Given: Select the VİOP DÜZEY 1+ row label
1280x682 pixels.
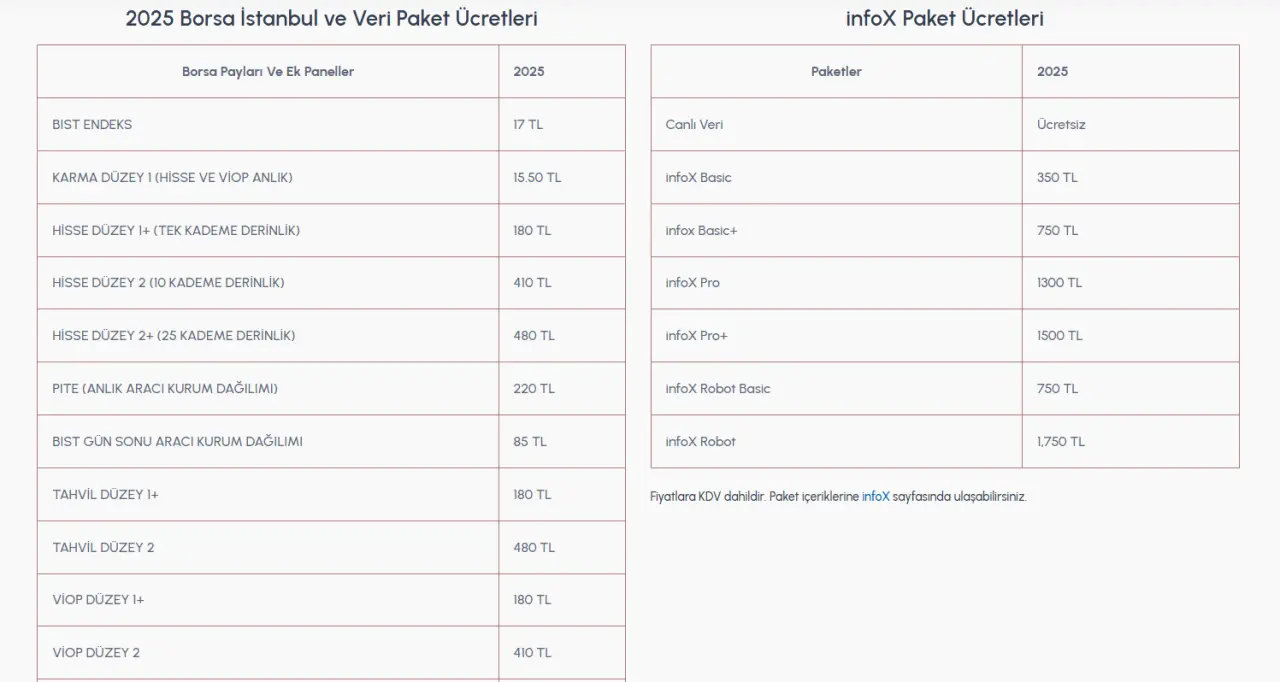Looking at the screenshot, I should click(x=98, y=600).
